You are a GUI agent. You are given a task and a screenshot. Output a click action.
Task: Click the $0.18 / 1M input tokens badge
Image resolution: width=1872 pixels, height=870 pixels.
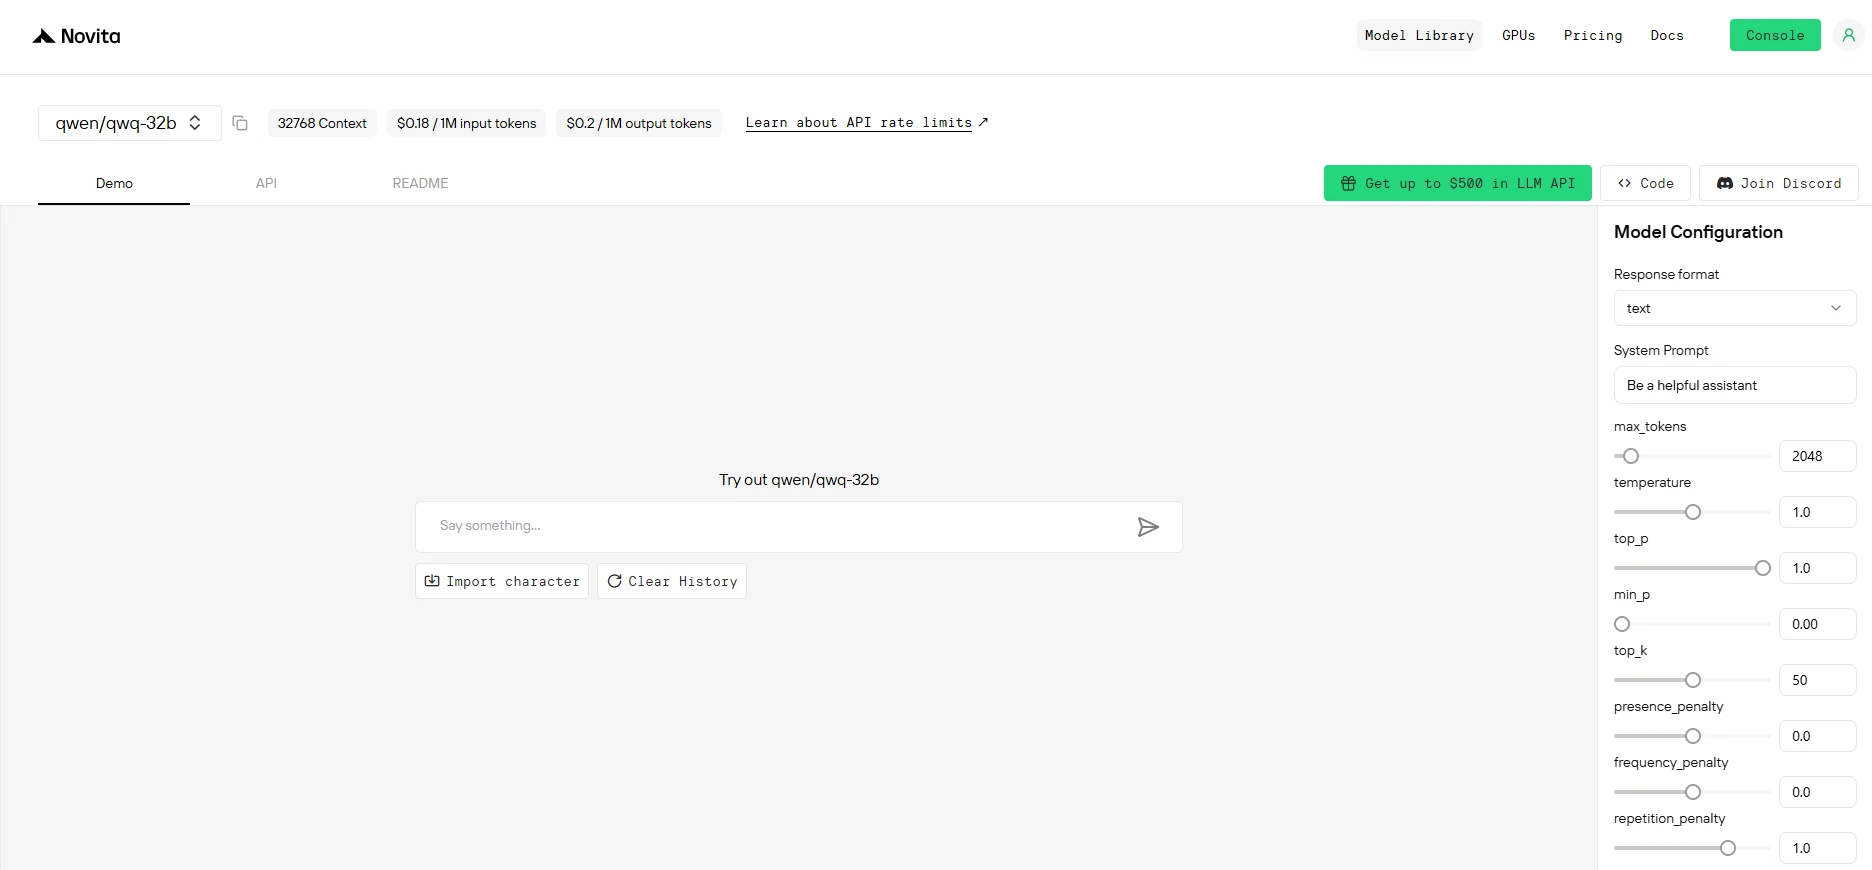click(x=466, y=123)
